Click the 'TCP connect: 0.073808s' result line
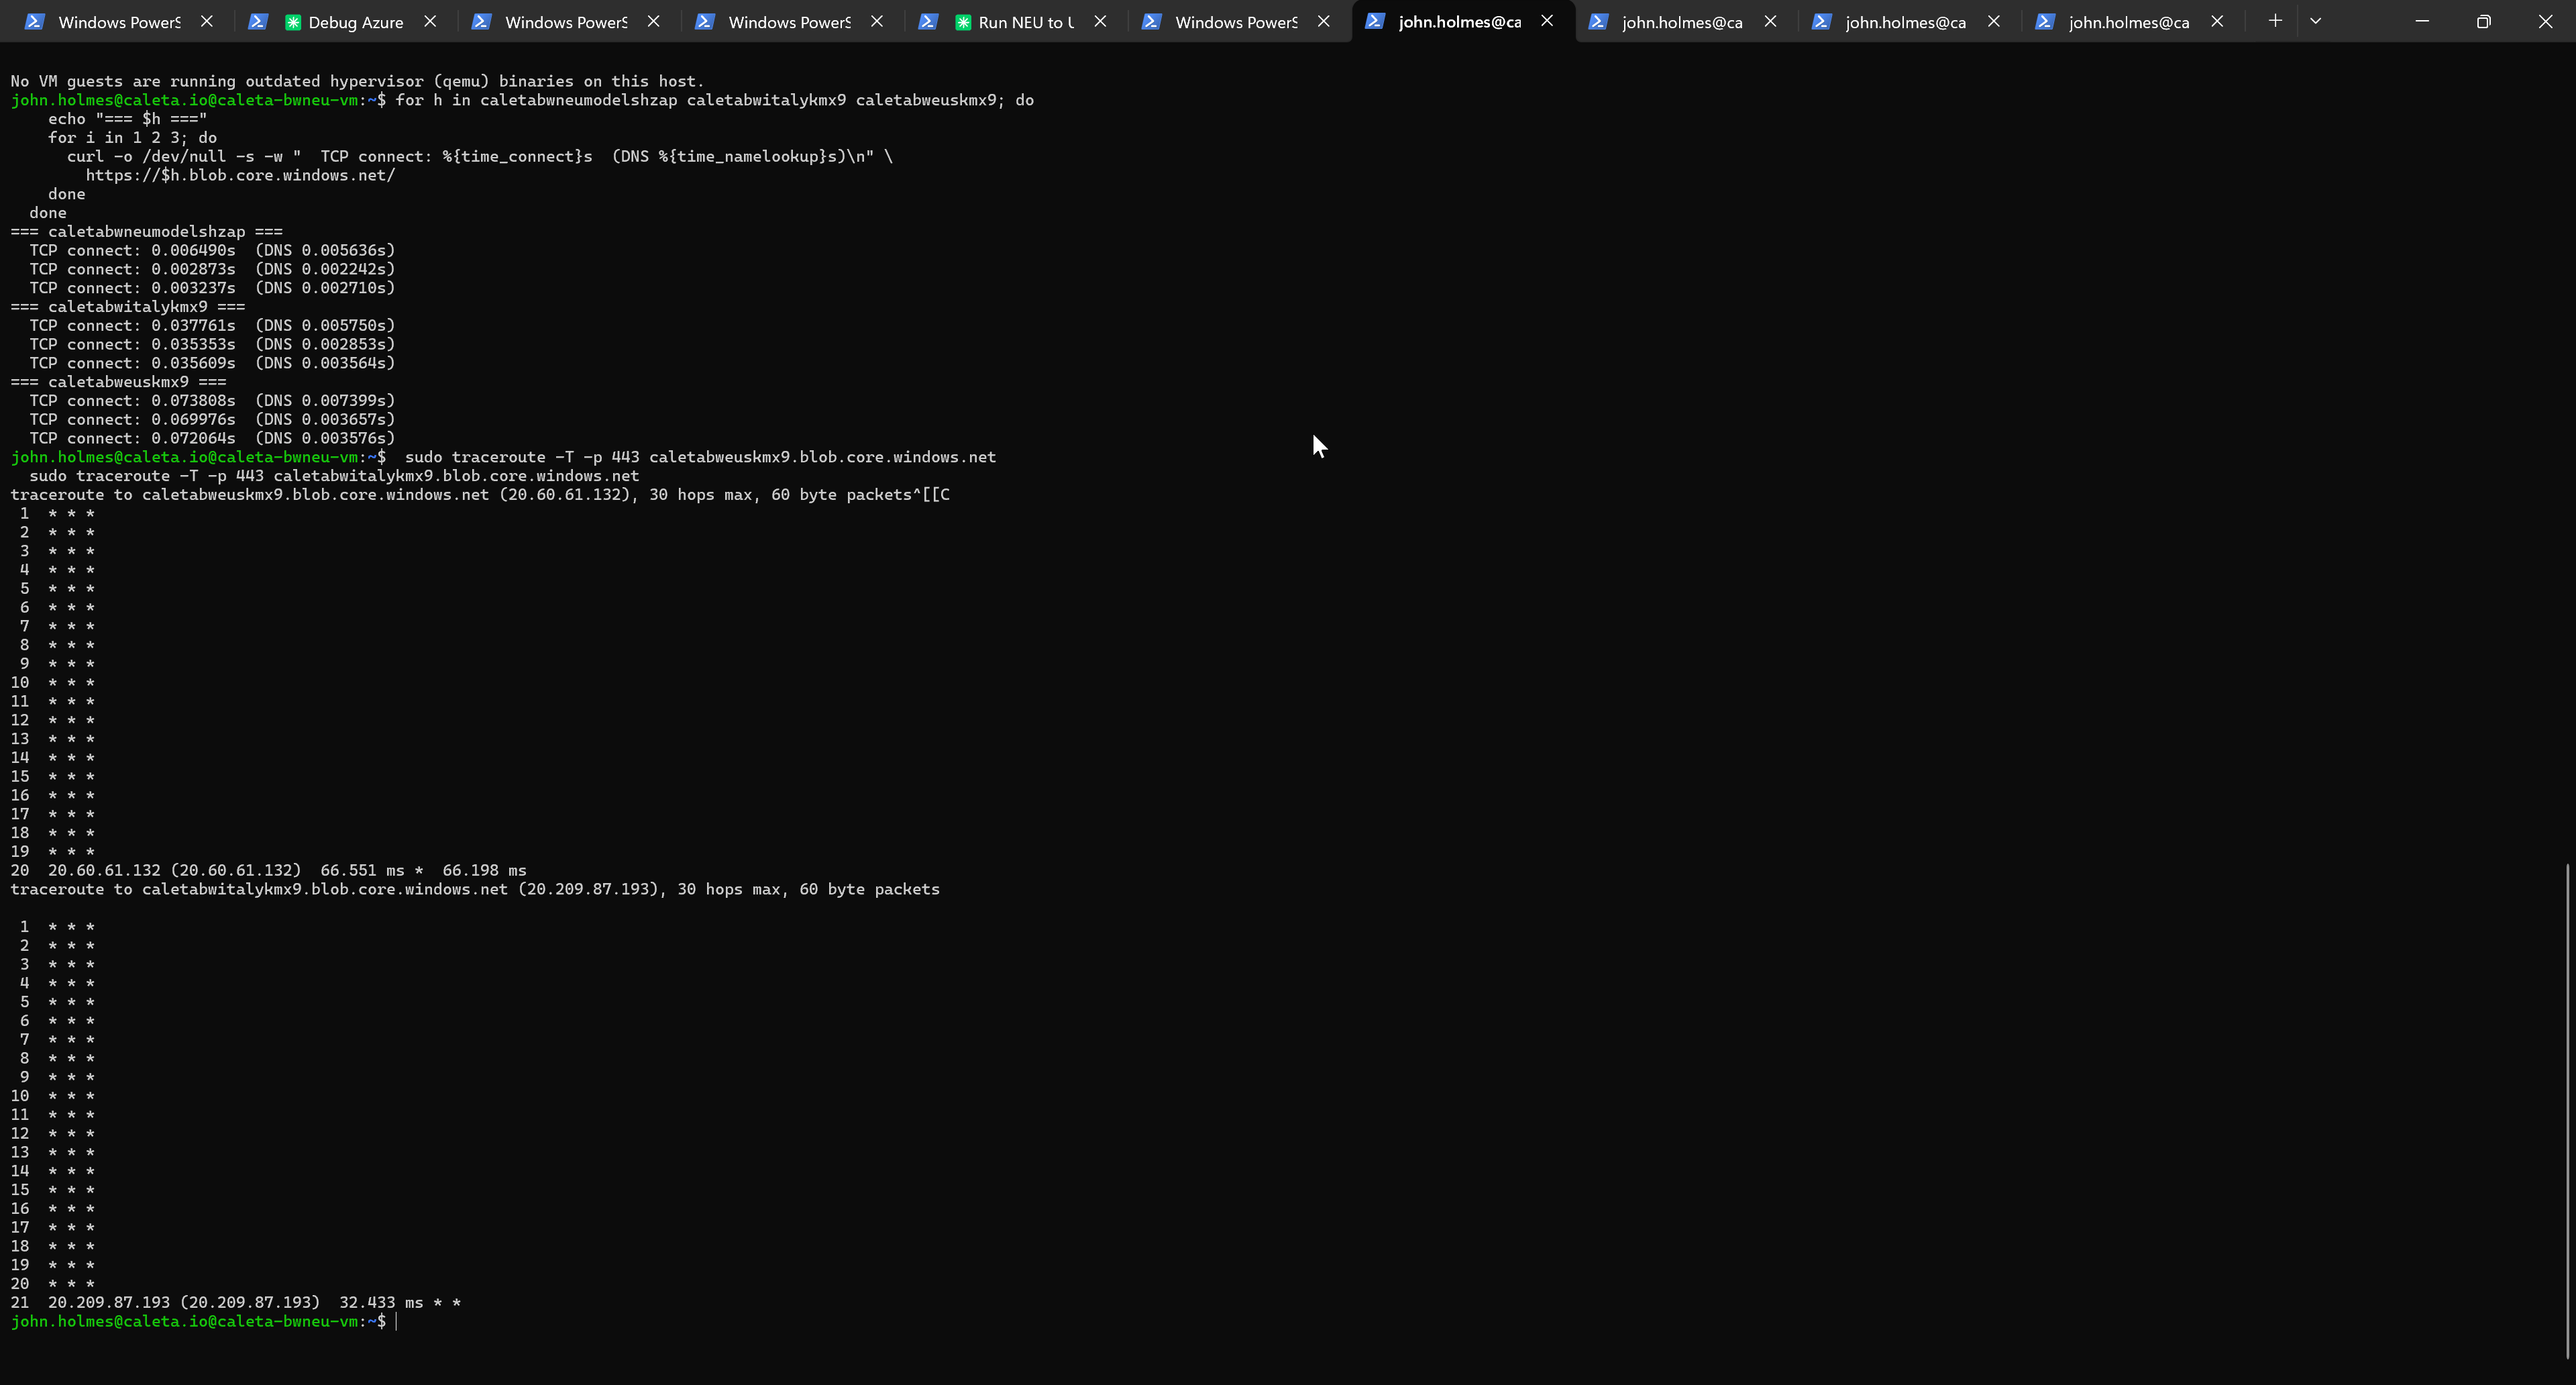The width and height of the screenshot is (2576, 1385). click(212, 400)
